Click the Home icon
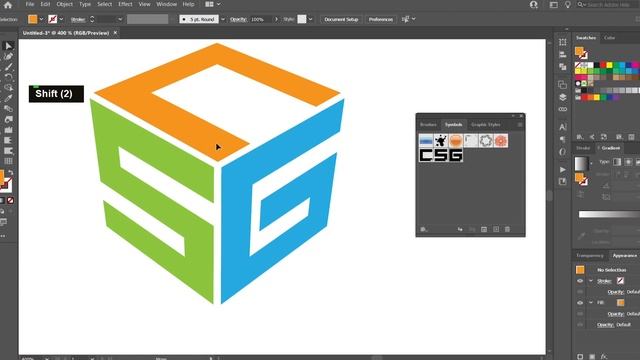 coord(8,5)
